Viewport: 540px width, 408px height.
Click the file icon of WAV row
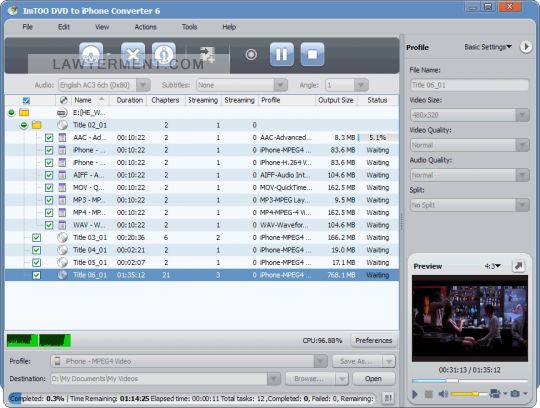(62, 225)
